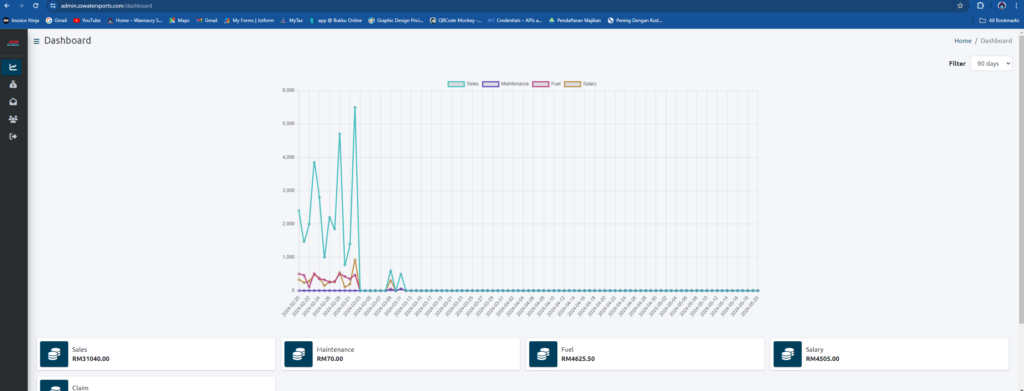Click the Home breadcrumb link
The height and width of the screenshot is (391, 1024).
[963, 40]
